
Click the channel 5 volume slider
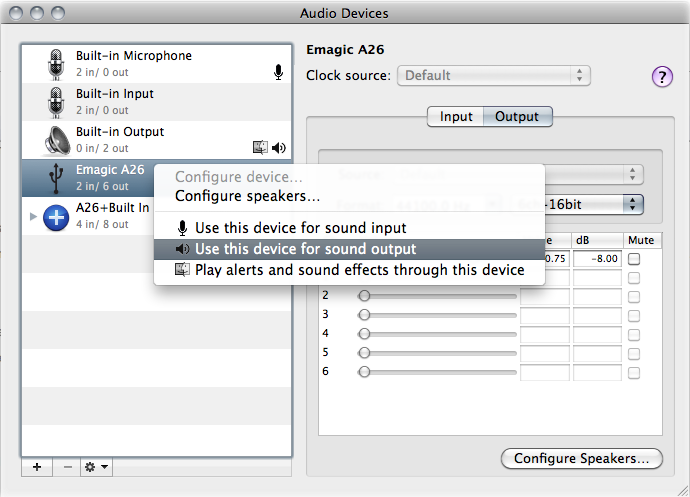437,353
